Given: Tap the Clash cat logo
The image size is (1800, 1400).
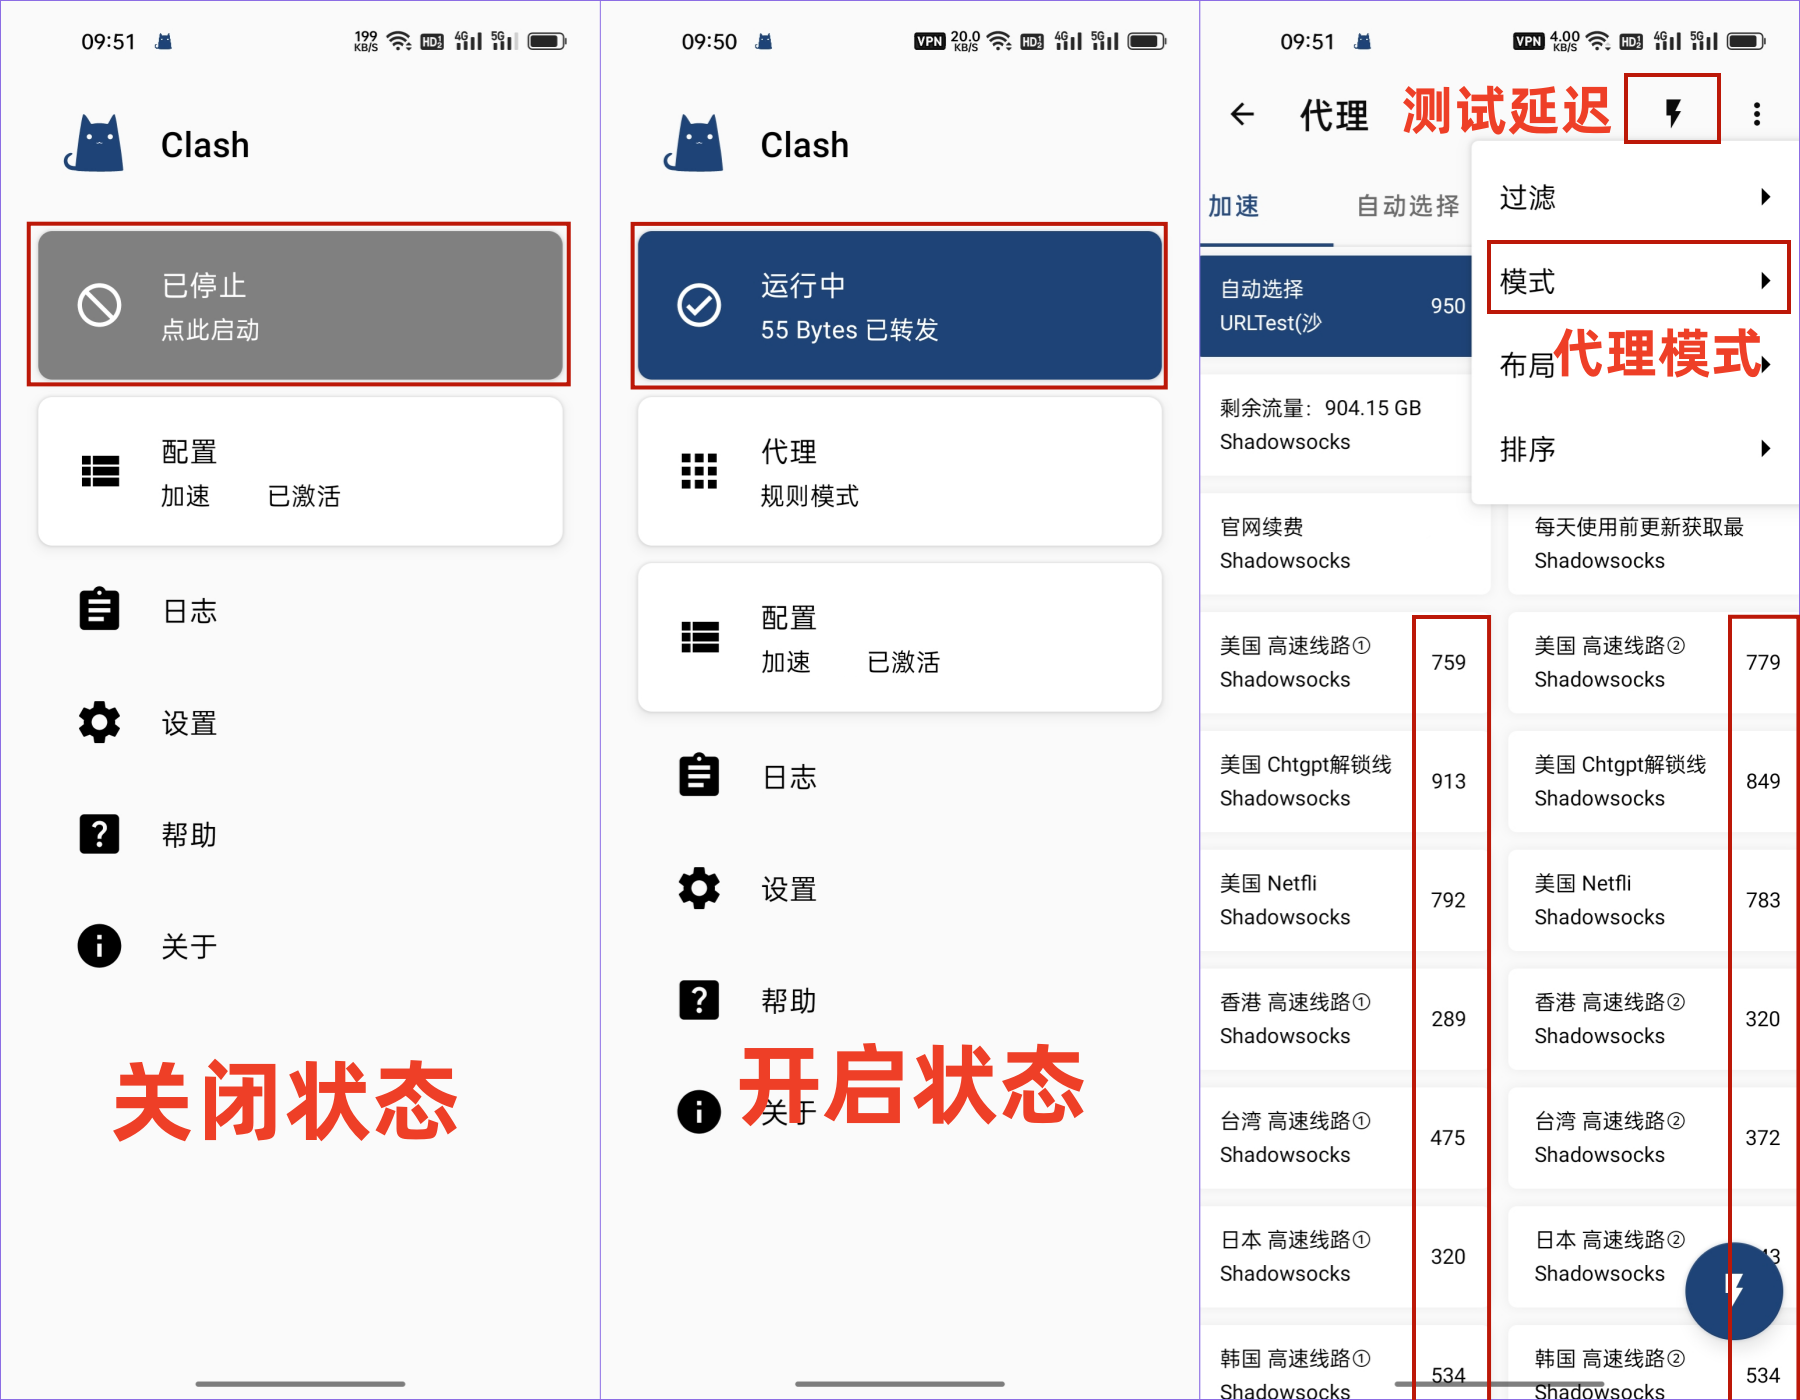Looking at the screenshot, I should click(97, 143).
